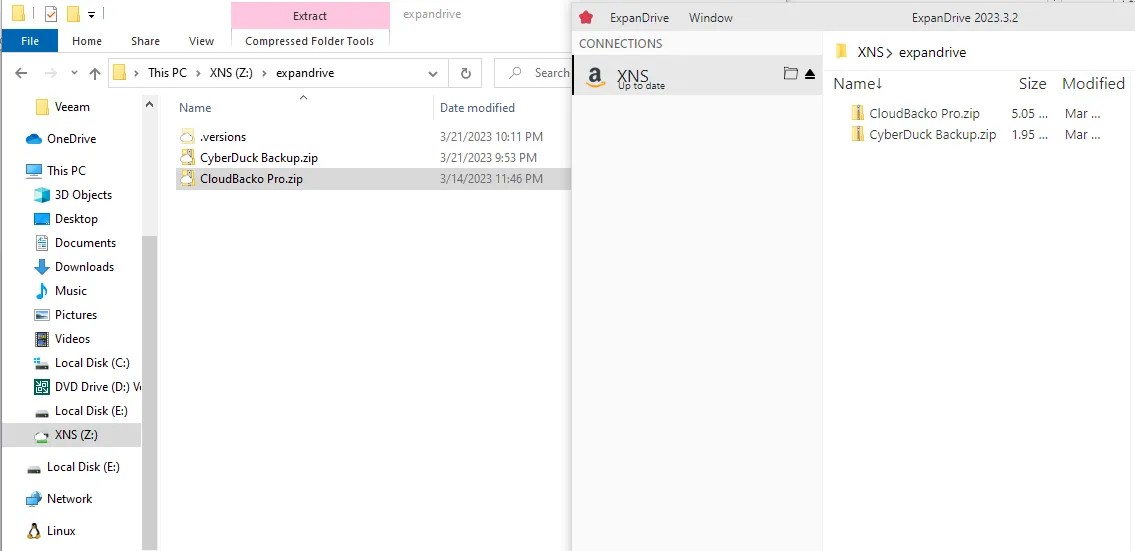Screen dimensions: 1135x551
Task: Click Local Disk (E:) below XNS (Z:)
Action: [72, 467]
